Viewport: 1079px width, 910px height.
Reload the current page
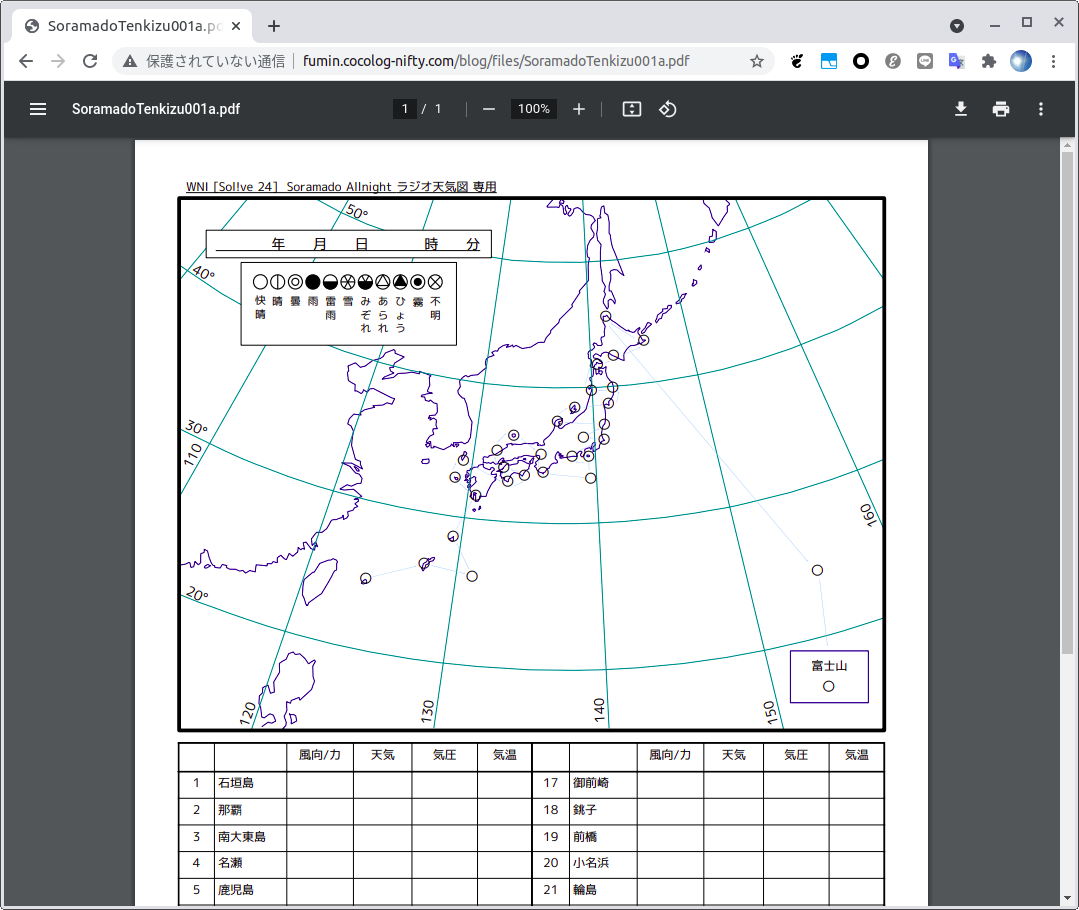[x=90, y=61]
